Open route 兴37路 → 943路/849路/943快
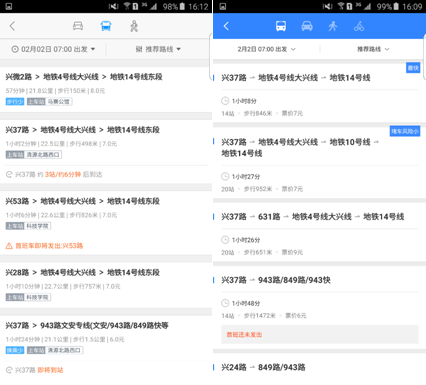This screenshot has height=385, width=426. point(319,307)
